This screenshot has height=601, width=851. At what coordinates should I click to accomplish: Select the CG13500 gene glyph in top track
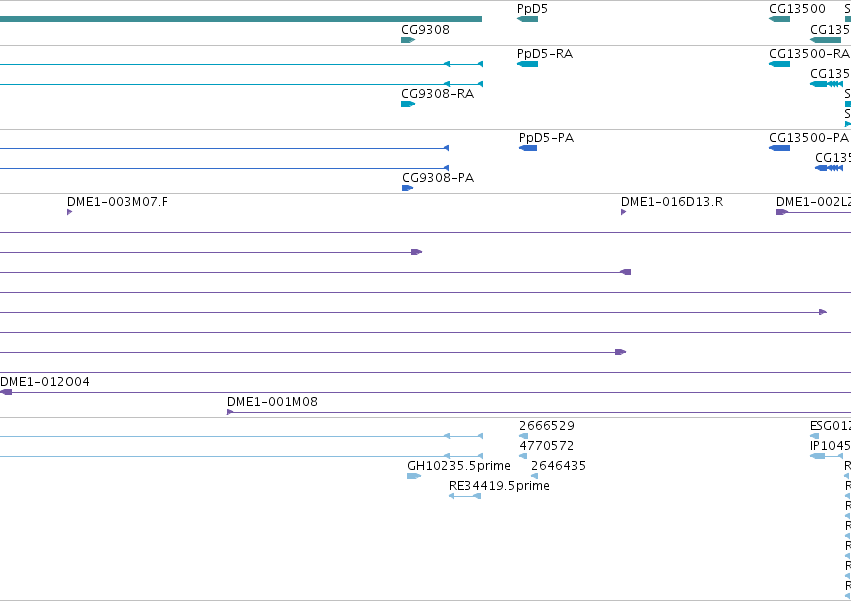[779, 19]
